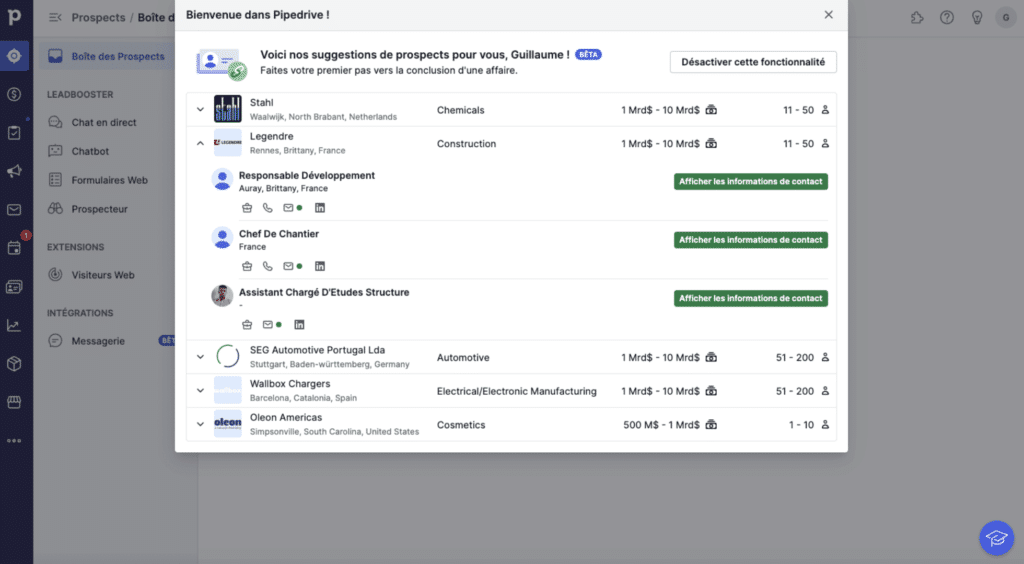Screen dimensions: 1024x564
Task: Close the Bienvenue dans Pipedrive dialog
Action: coord(828,14)
